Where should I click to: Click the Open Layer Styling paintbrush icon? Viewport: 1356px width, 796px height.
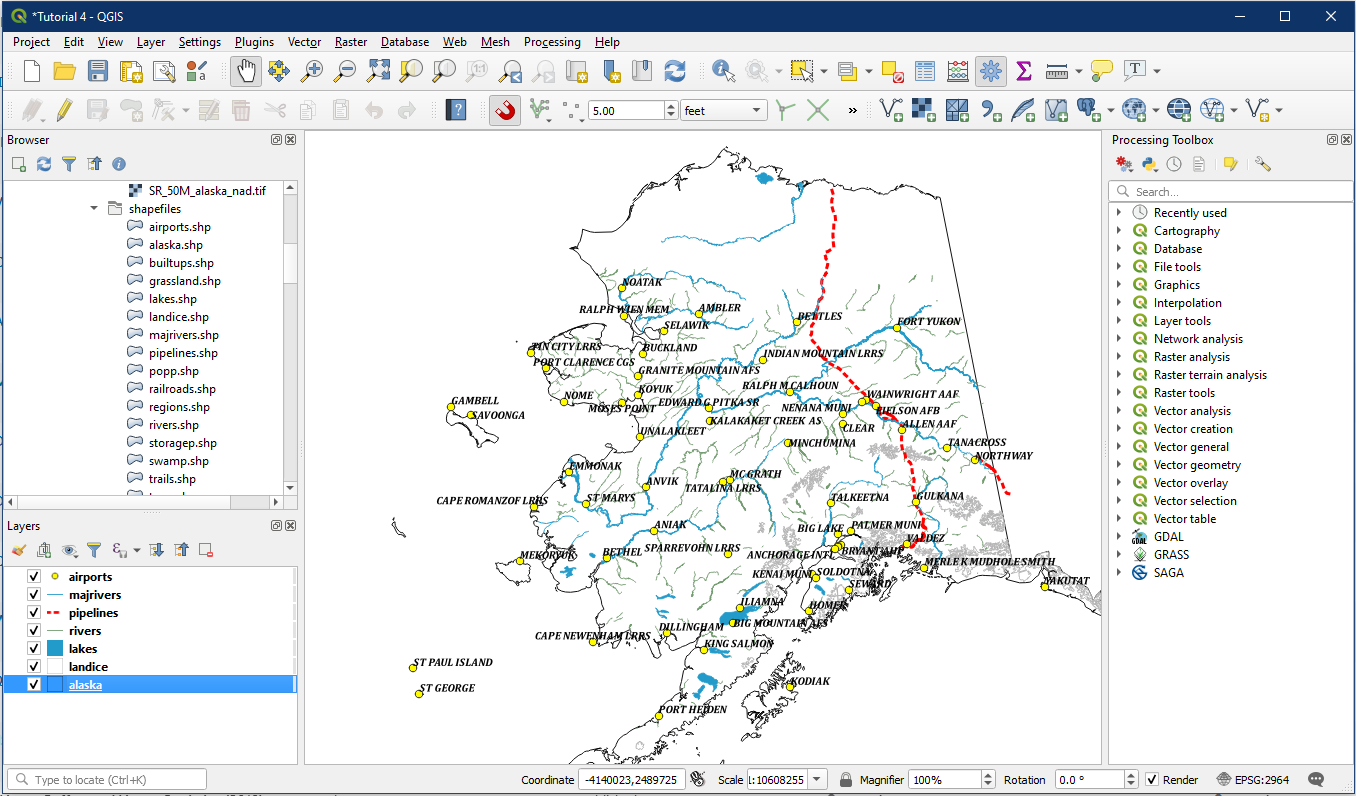click(x=19, y=550)
